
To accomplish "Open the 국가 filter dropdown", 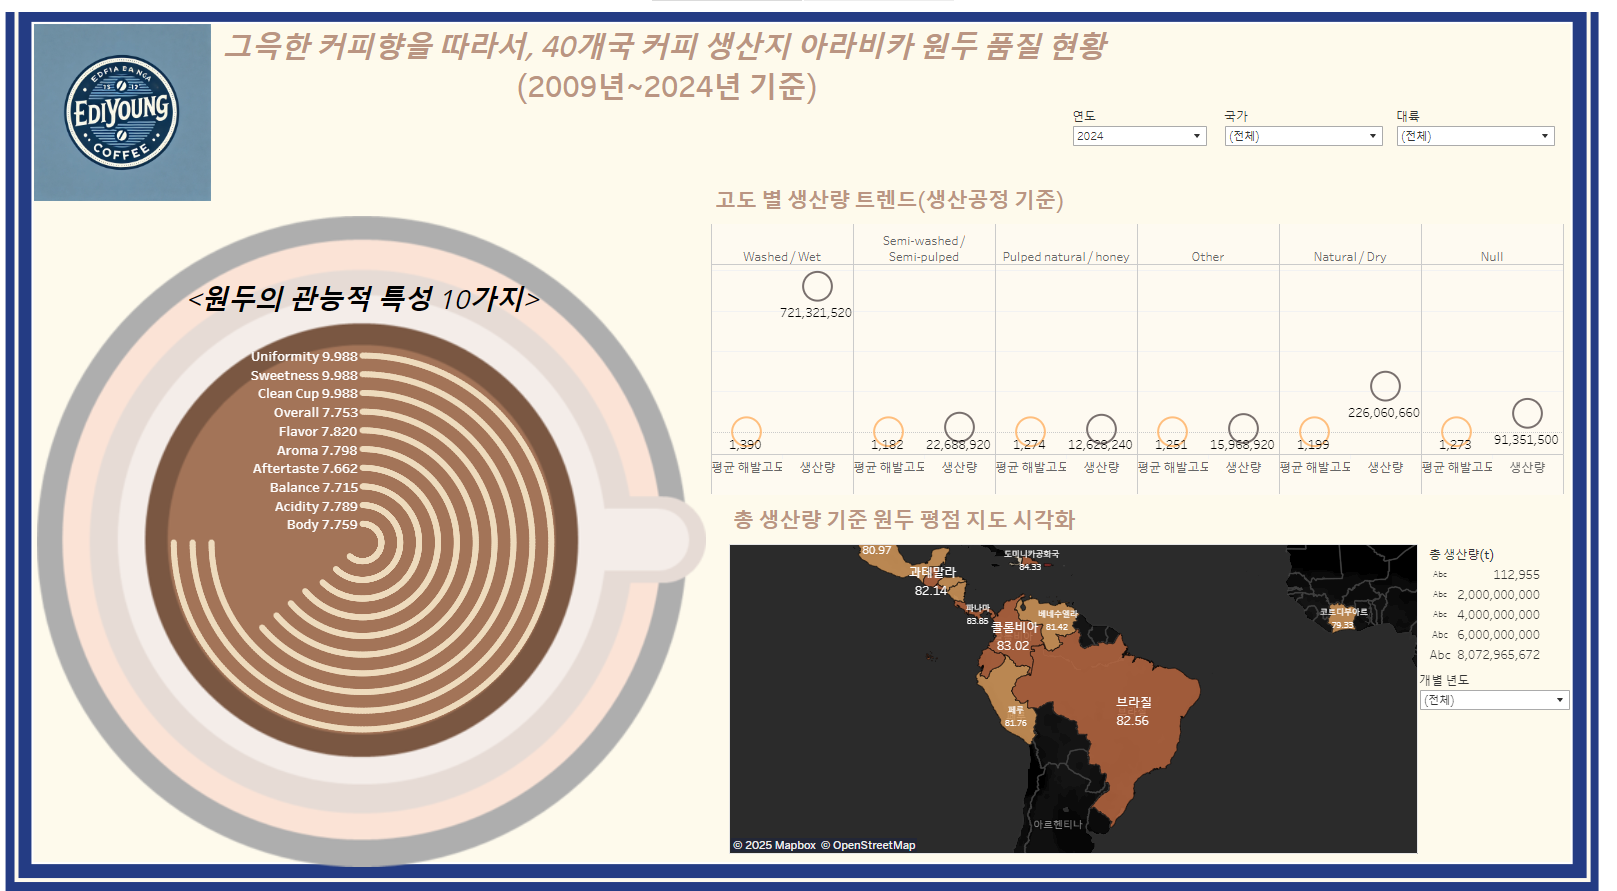I will [x=1303, y=136].
